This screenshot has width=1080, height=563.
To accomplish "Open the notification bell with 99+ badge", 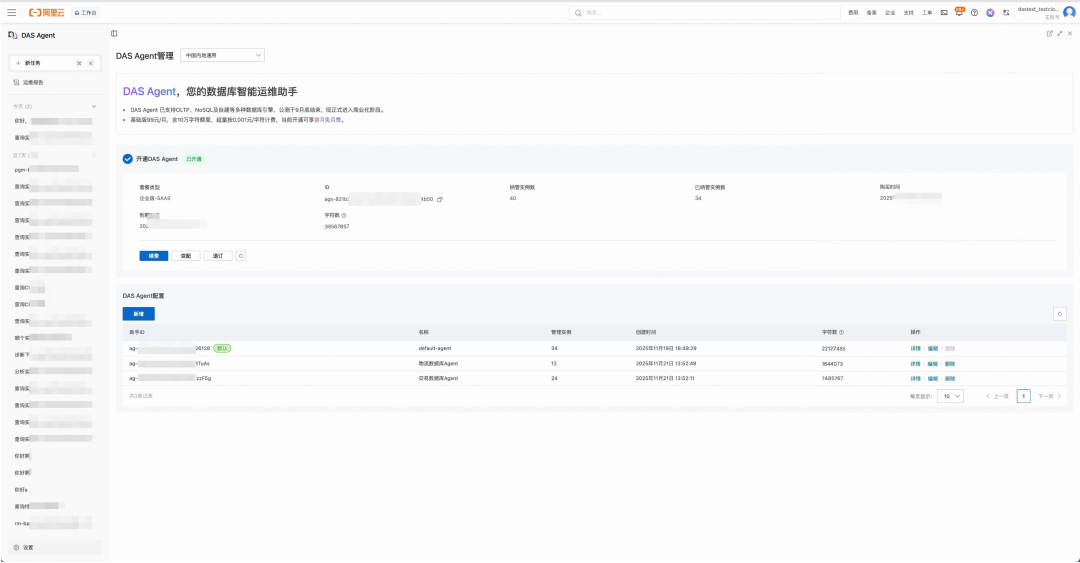I will click(x=959, y=12).
